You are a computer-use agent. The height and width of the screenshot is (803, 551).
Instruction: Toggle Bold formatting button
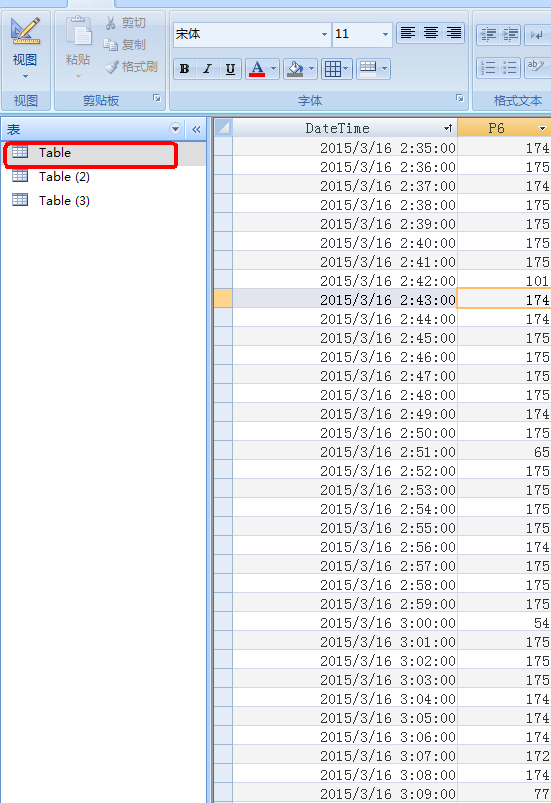tap(184, 69)
